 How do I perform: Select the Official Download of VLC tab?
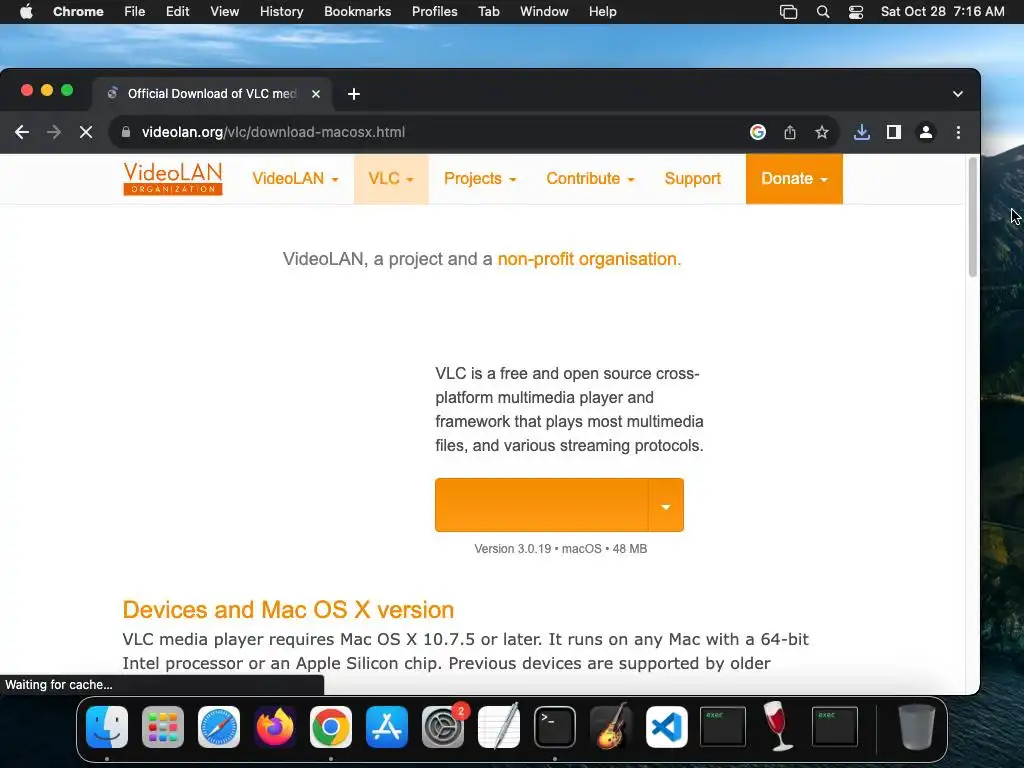pos(212,94)
